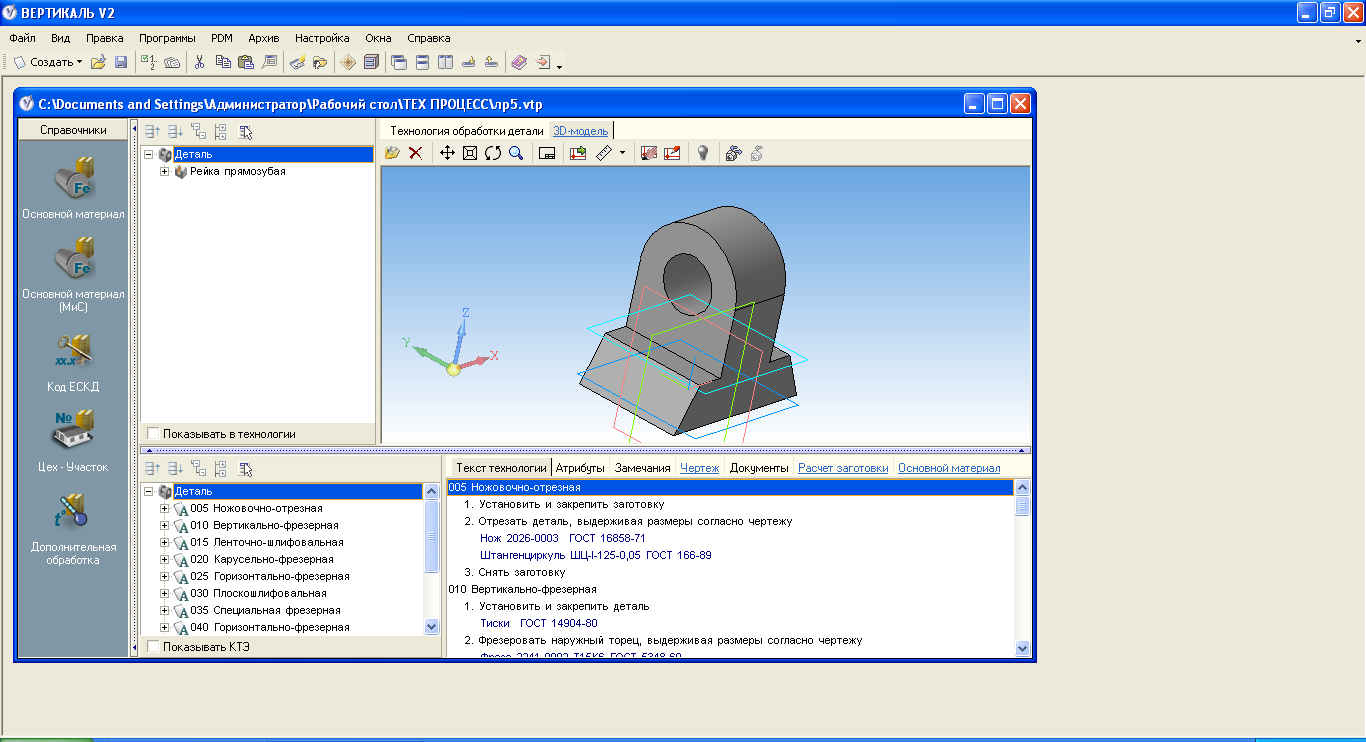The width and height of the screenshot is (1366, 742).
Task: Click the Справочники panel header button
Action: pos(74,130)
